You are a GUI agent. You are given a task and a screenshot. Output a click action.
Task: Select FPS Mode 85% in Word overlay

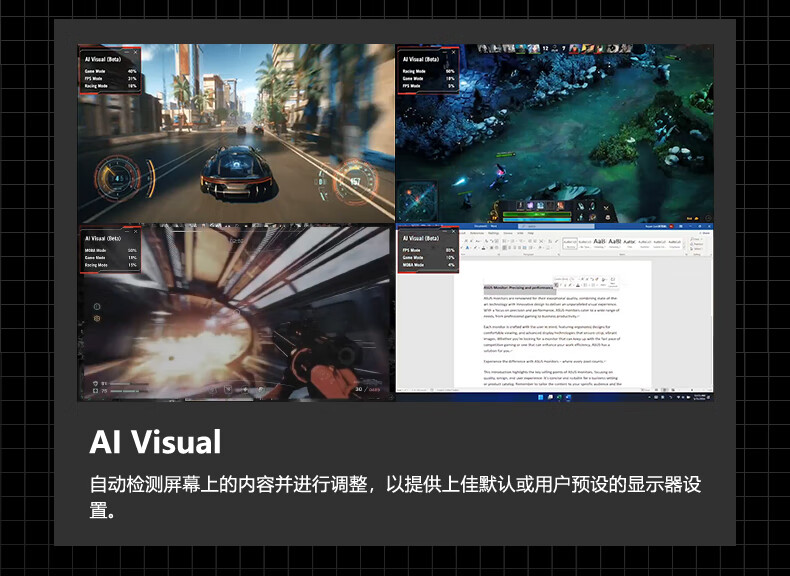pyautogui.click(x=428, y=250)
